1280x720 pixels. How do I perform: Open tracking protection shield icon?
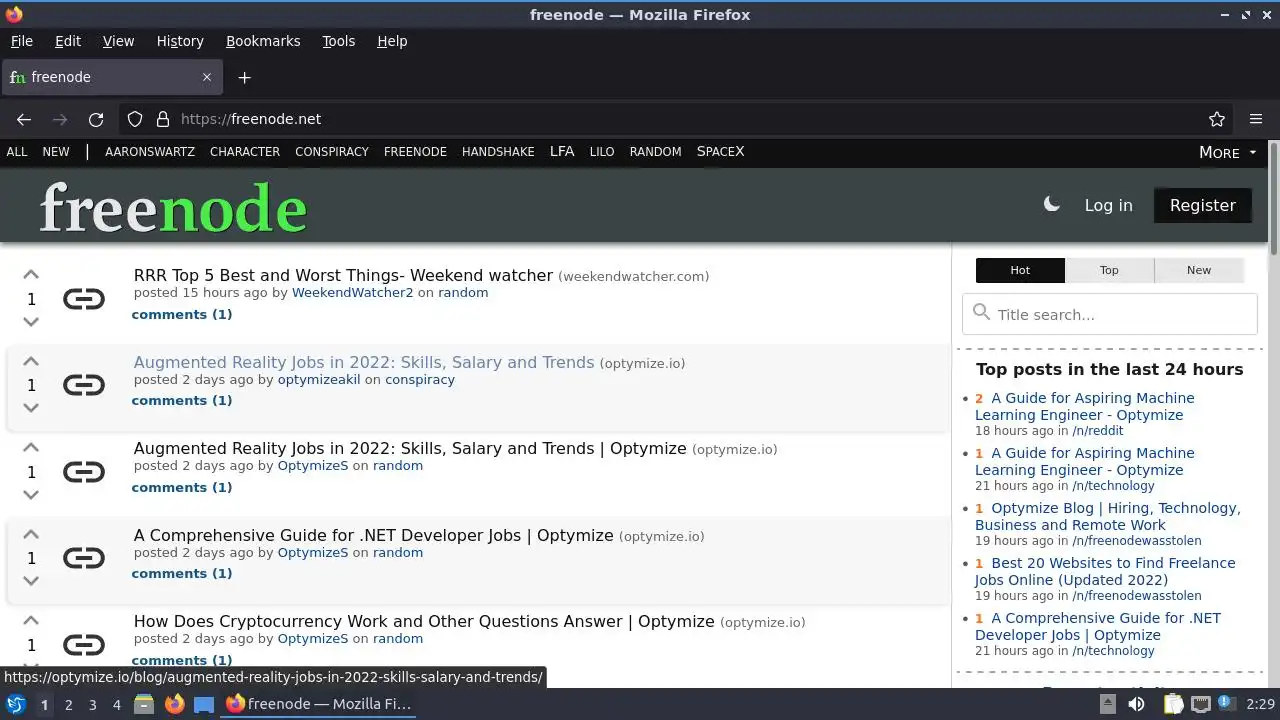click(x=135, y=119)
